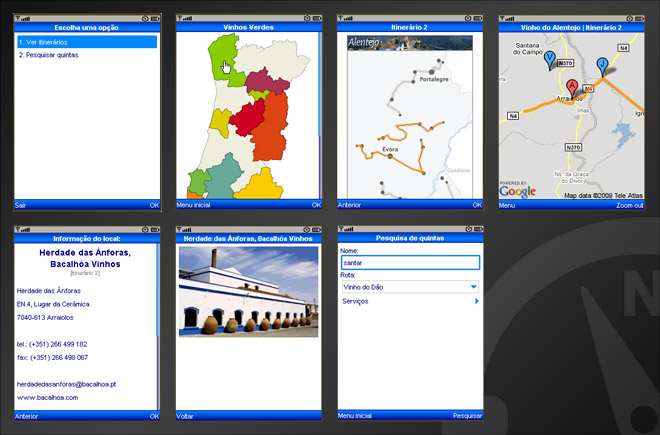Click the orange-red eastern wine region
Screen dimensions: 660x435
(270, 126)
